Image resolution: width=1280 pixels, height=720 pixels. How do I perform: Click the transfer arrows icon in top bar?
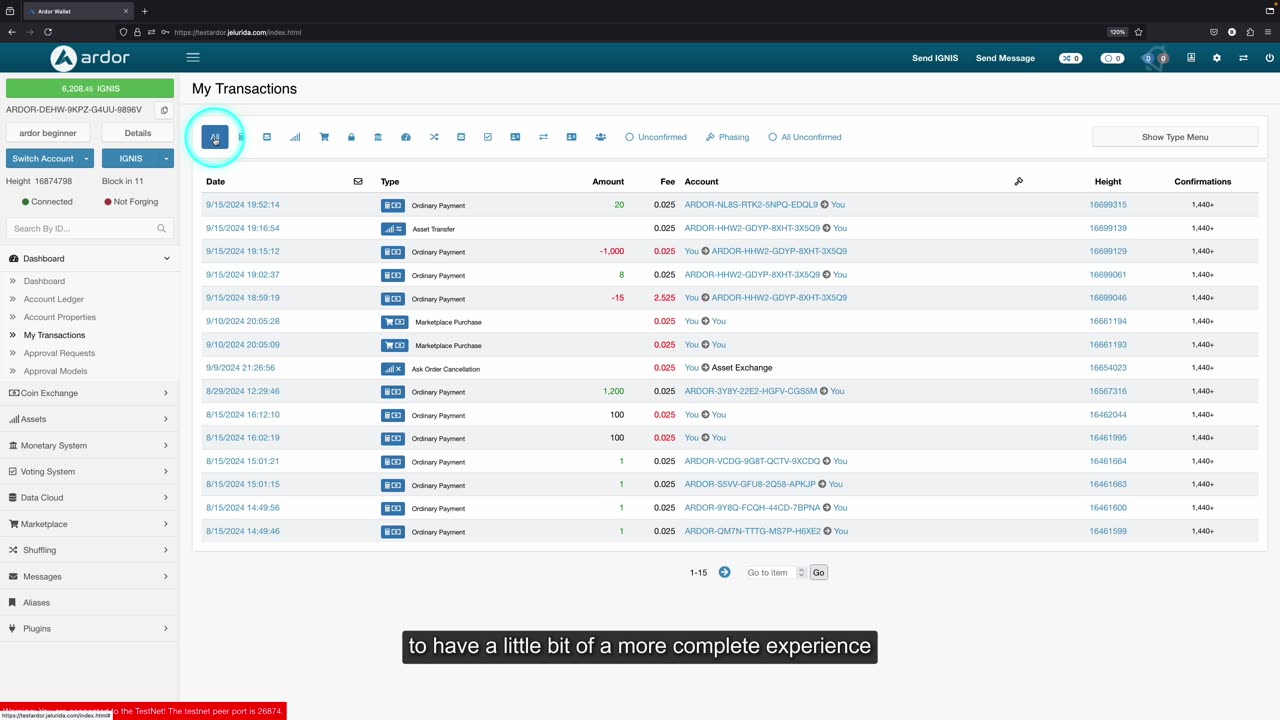coord(1243,58)
